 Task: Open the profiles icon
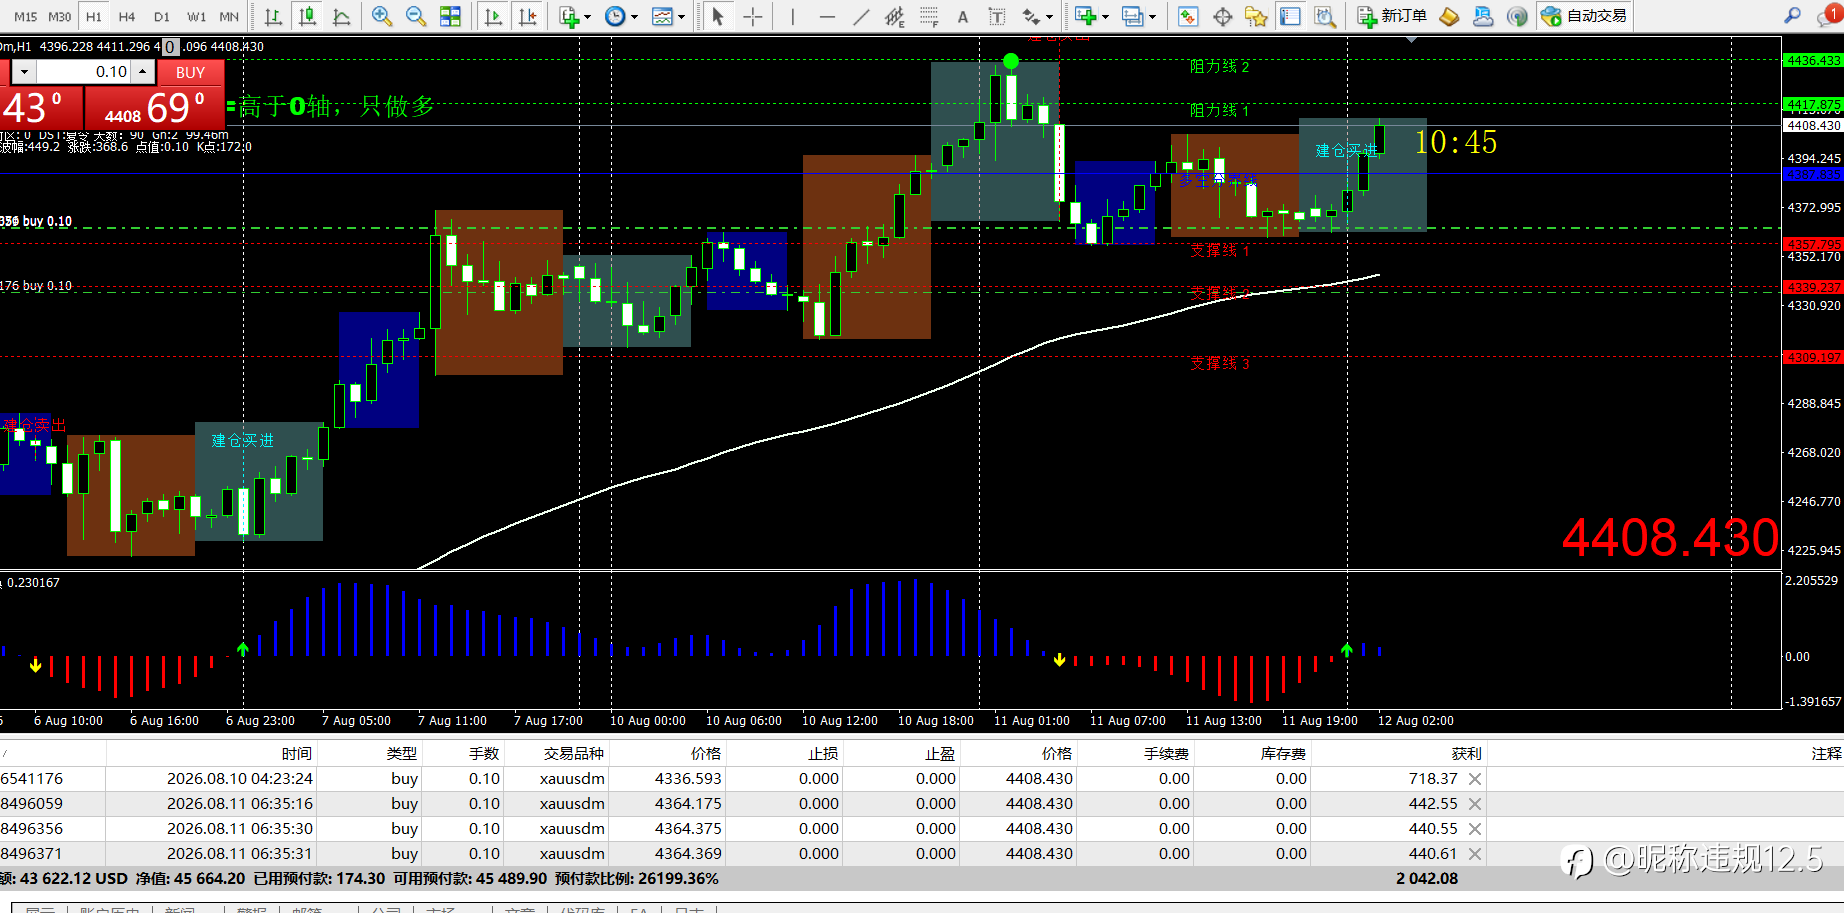(1132, 16)
